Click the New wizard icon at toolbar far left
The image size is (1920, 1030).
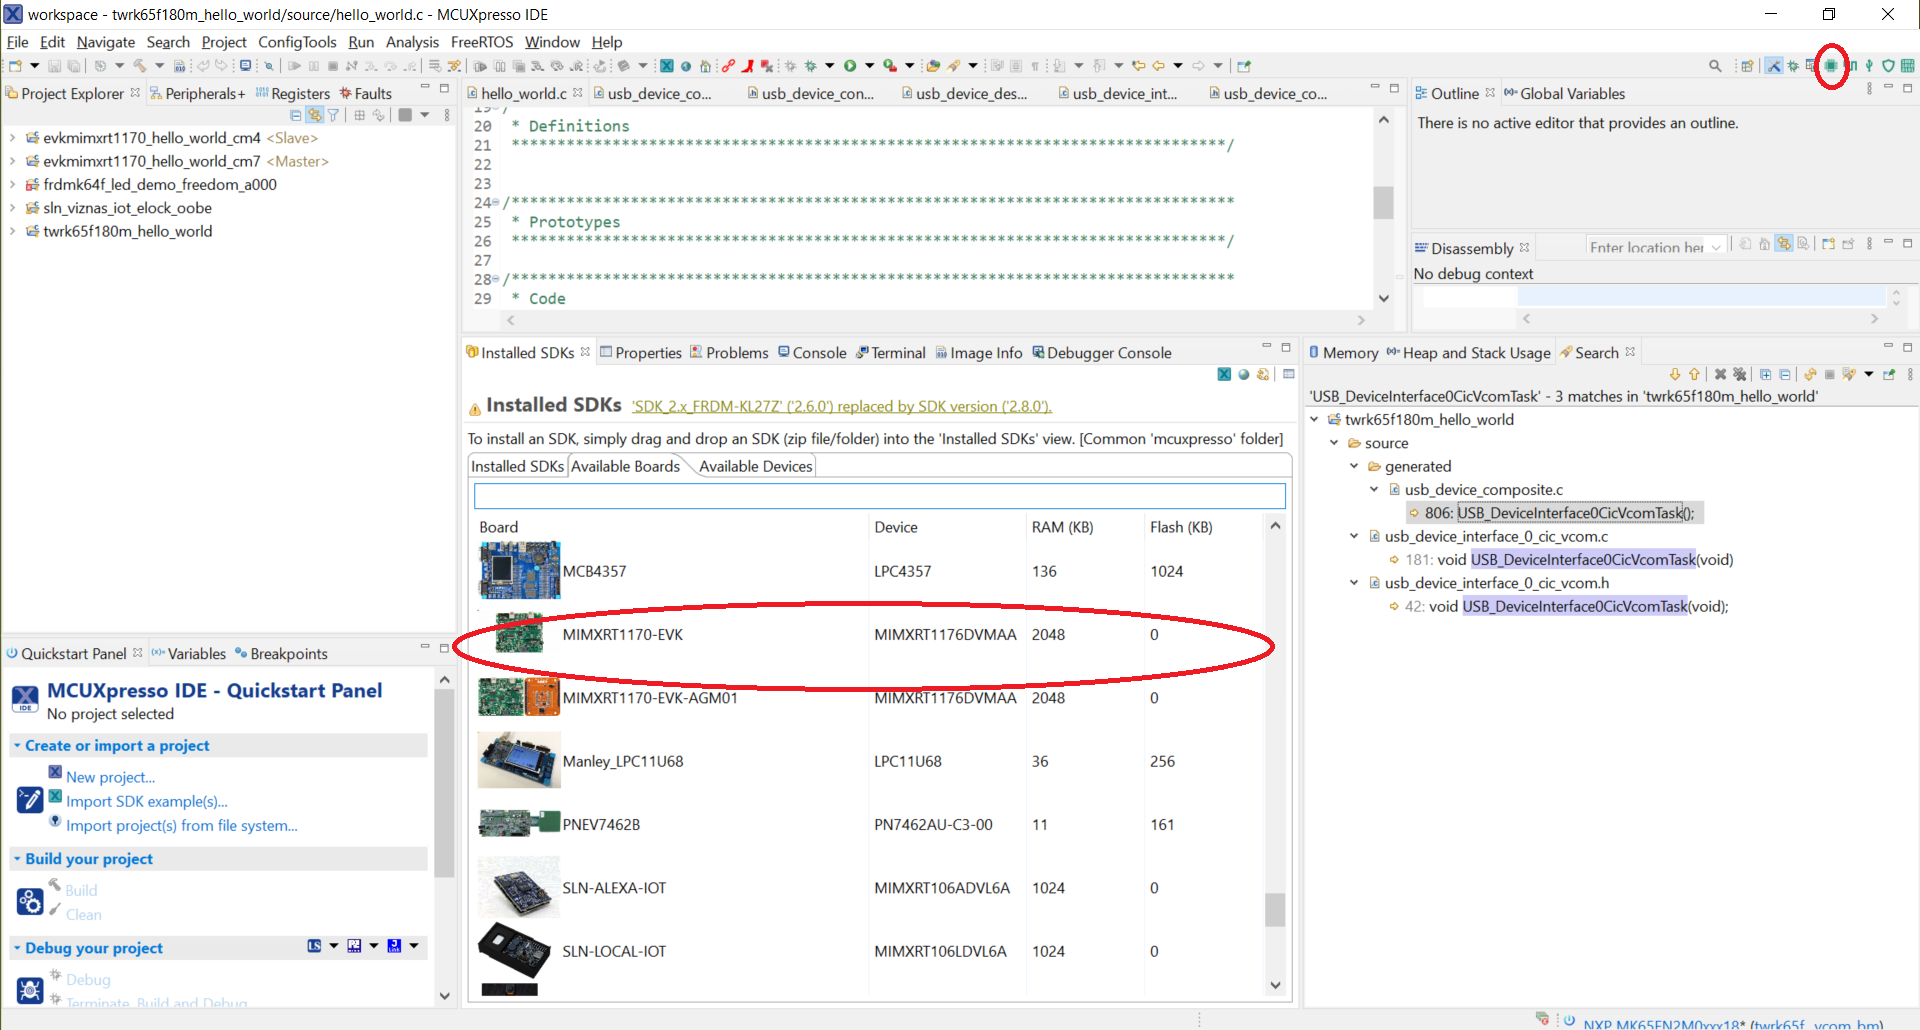(x=15, y=66)
